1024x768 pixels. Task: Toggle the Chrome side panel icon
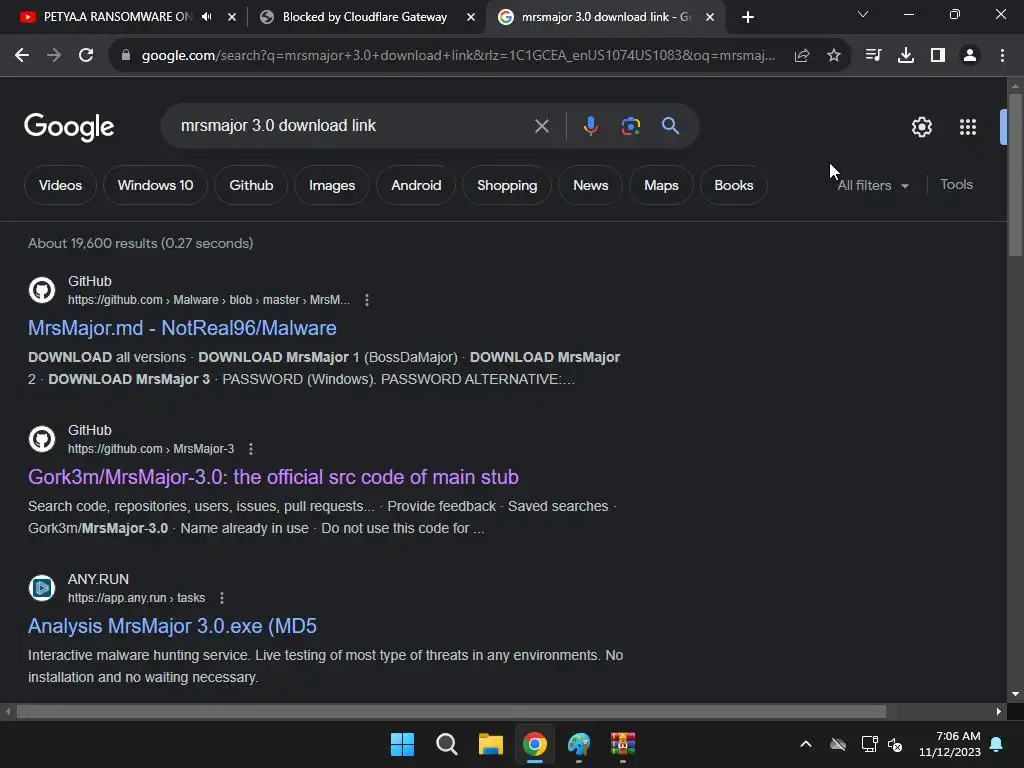pos(938,56)
